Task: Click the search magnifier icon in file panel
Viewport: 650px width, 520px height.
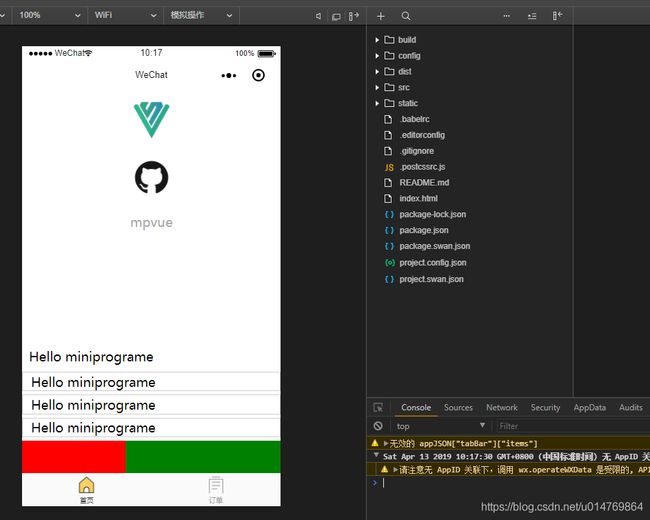Action: tap(406, 16)
